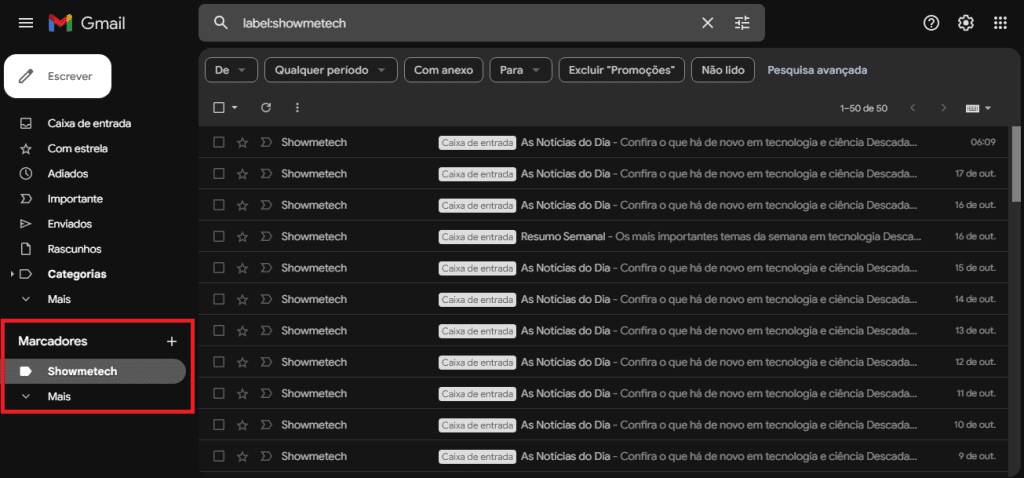1024x478 pixels.
Task: Select the Resumo Semanal email checkbox
Action: [x=219, y=236]
